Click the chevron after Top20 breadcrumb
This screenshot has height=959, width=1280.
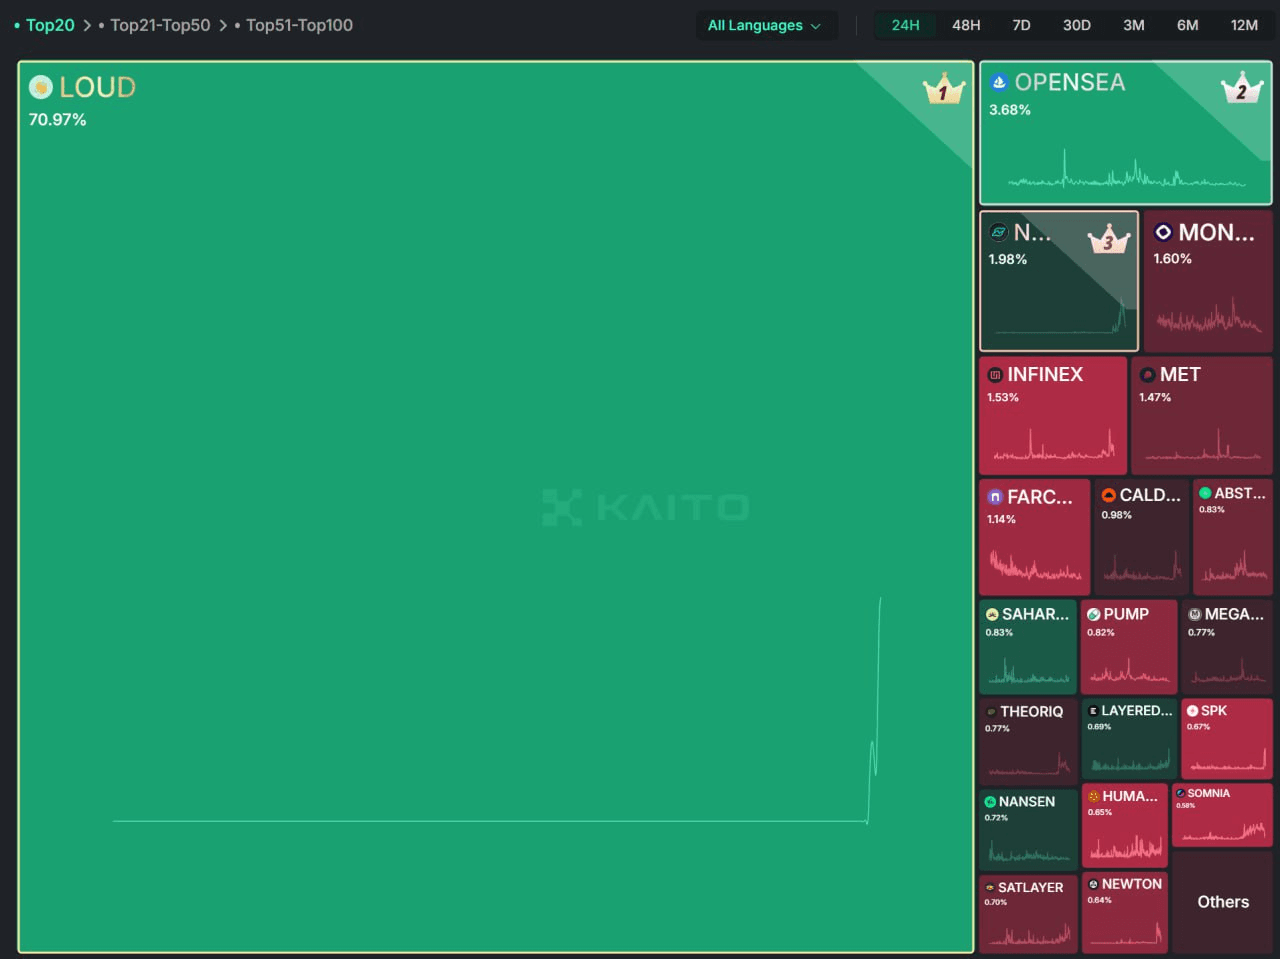pyautogui.click(x=87, y=26)
